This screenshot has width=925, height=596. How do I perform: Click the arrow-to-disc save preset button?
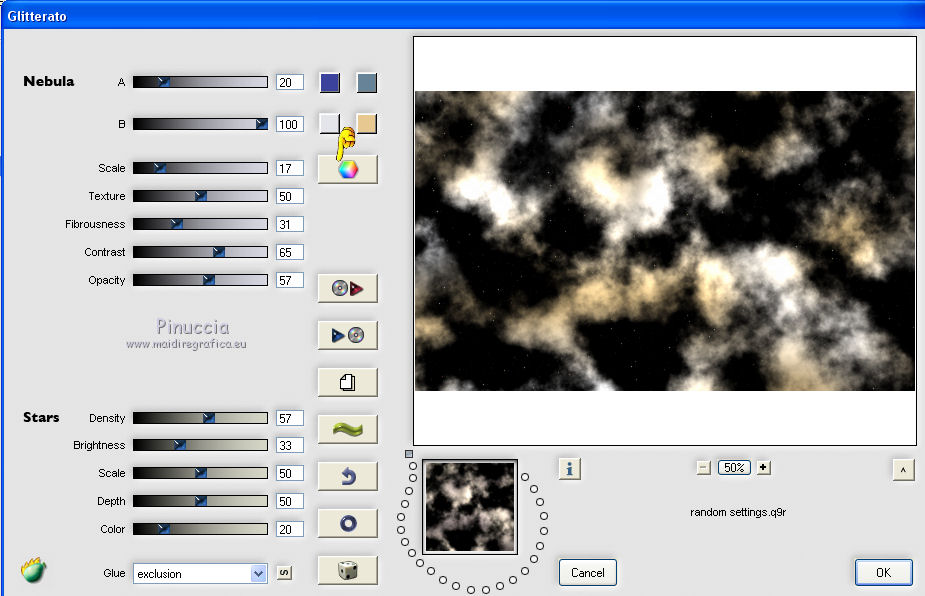pos(347,335)
